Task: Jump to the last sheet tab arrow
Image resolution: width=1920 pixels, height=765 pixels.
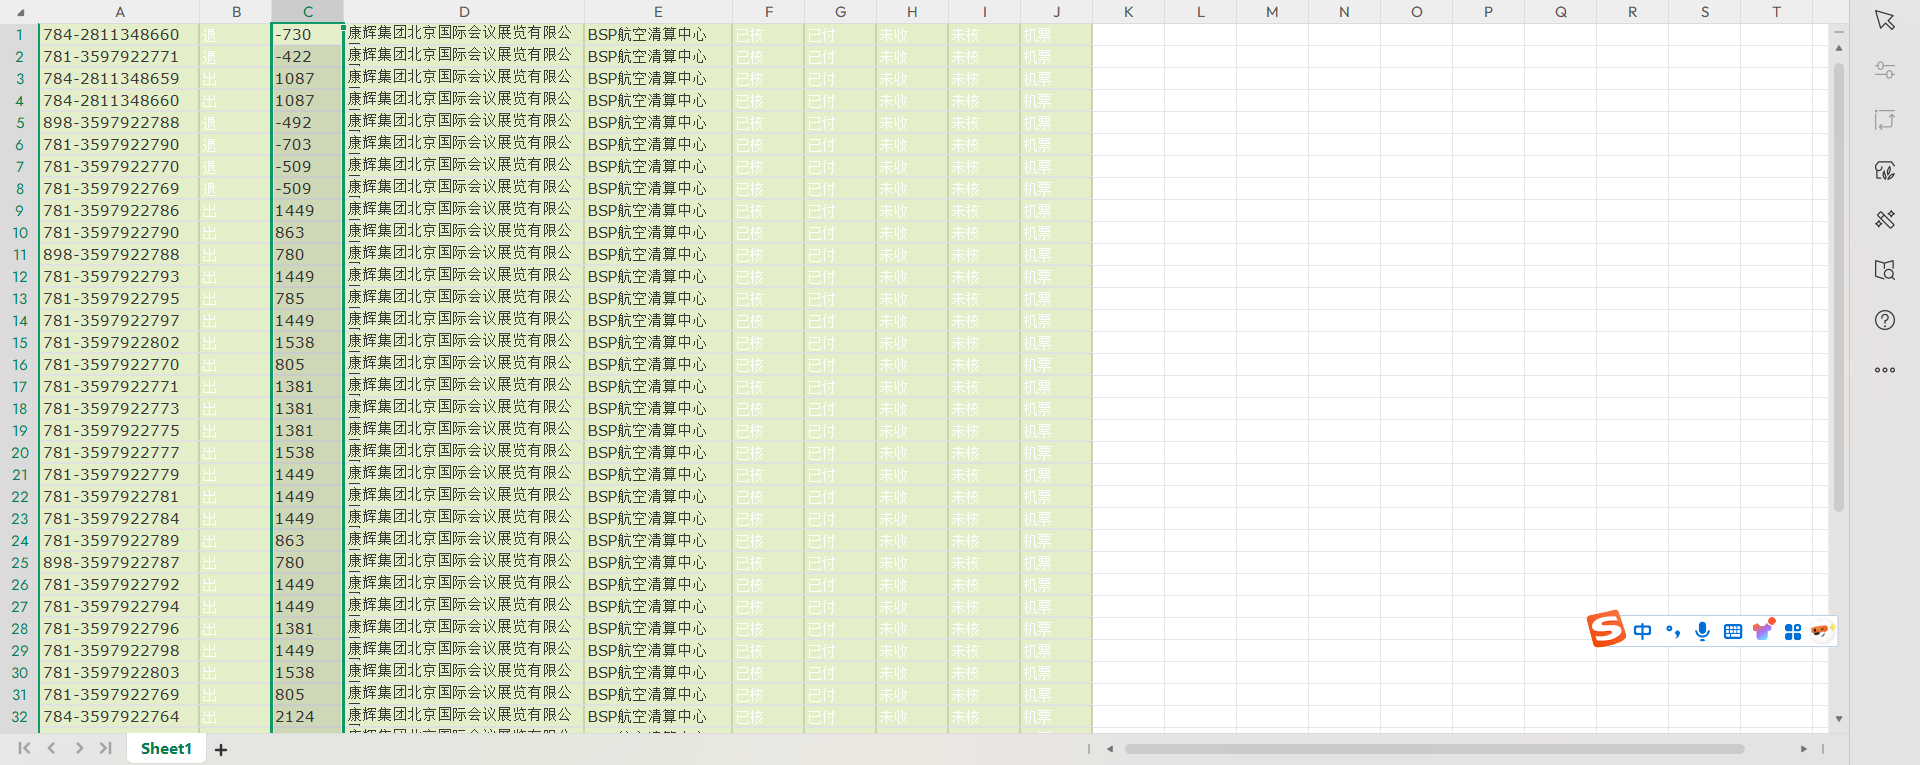Action: [105, 748]
